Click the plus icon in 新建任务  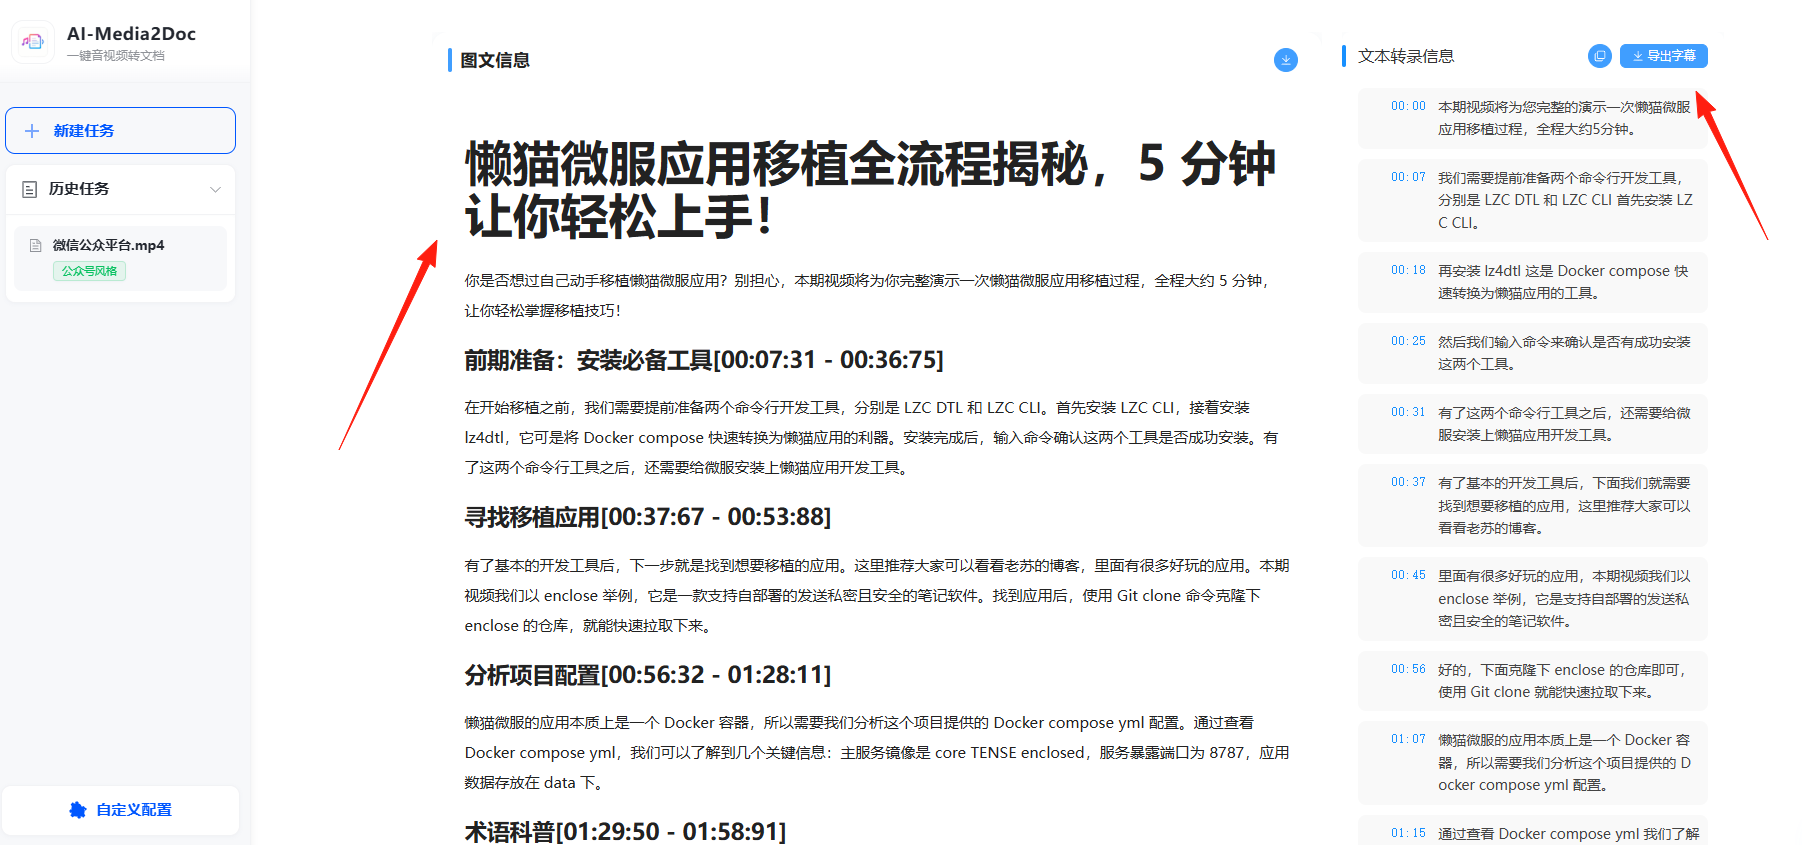tap(32, 131)
